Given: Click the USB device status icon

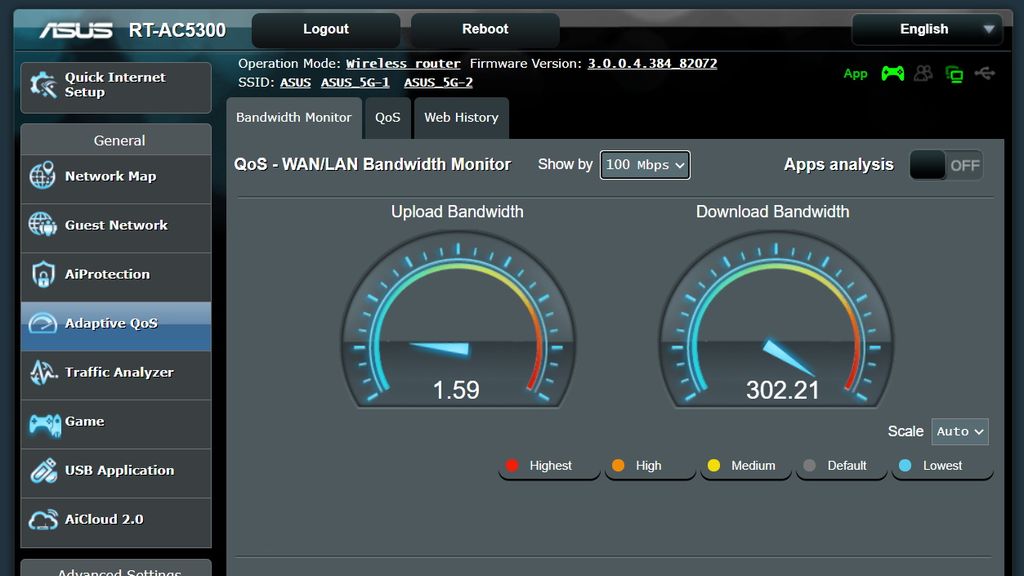Looking at the screenshot, I should click(986, 73).
